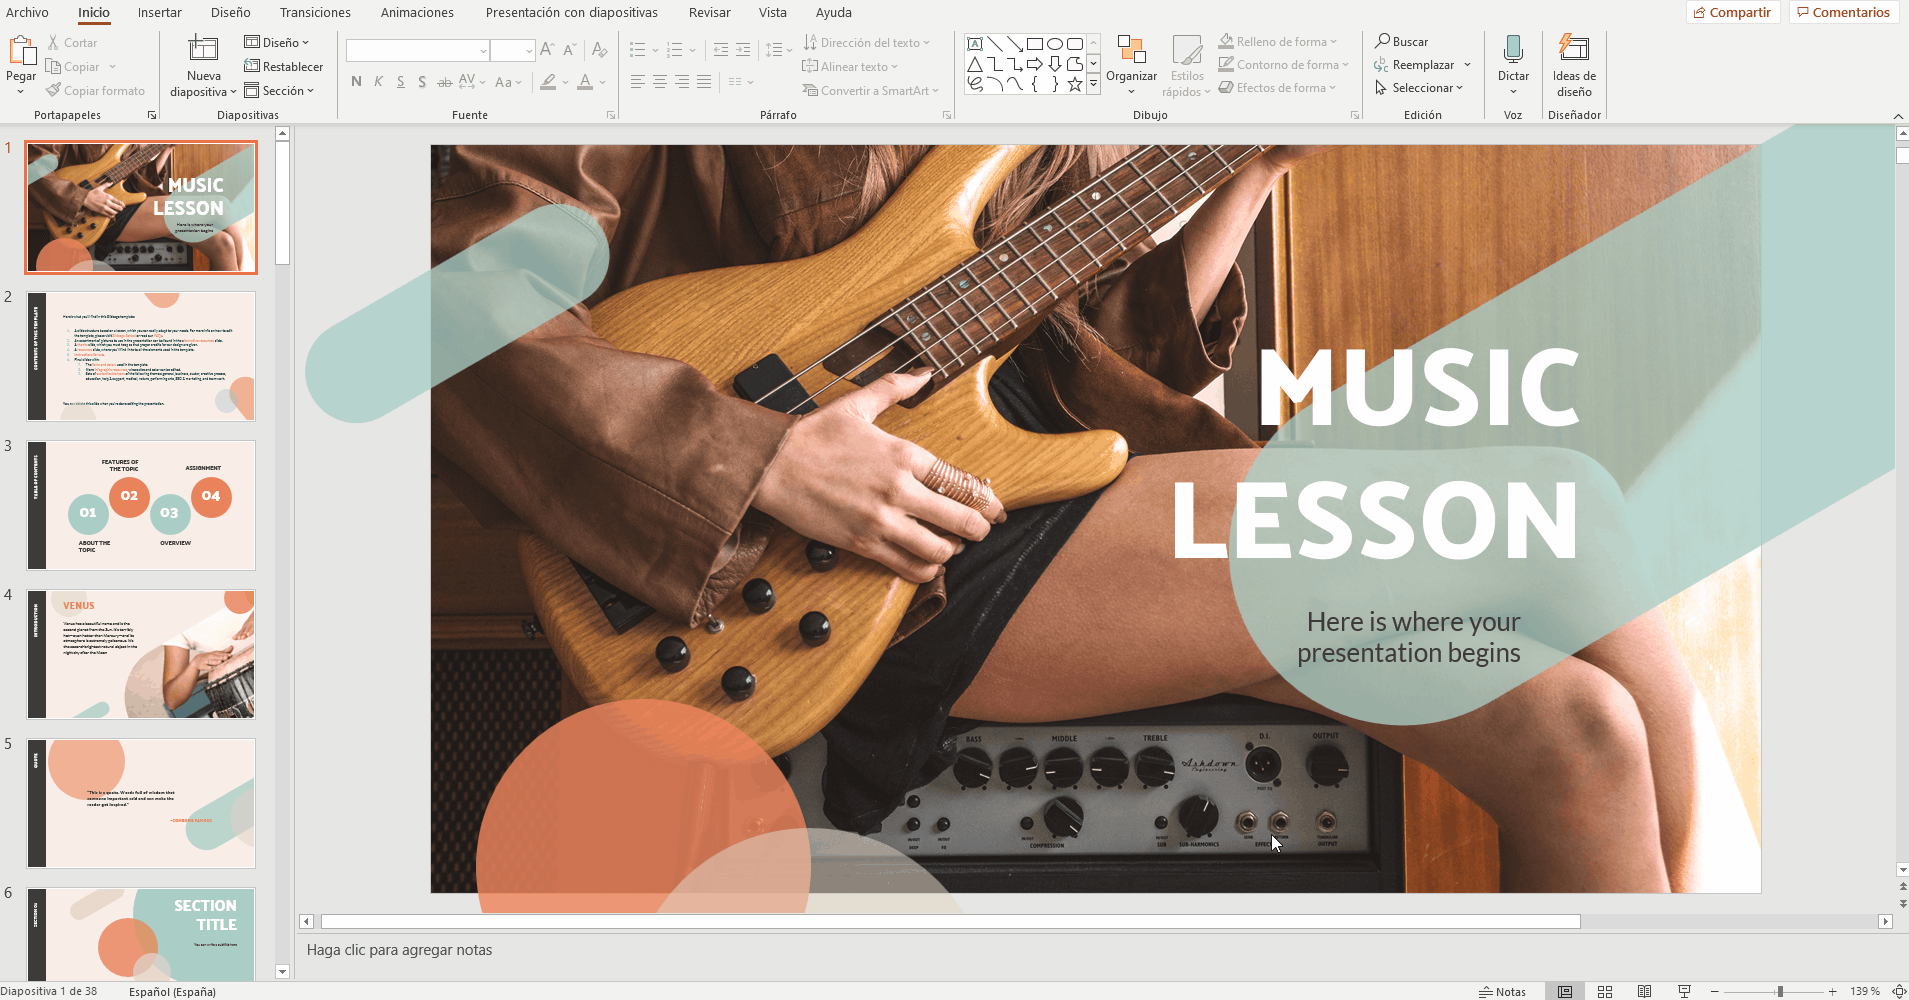Open the Archivo menu

pos(27,12)
